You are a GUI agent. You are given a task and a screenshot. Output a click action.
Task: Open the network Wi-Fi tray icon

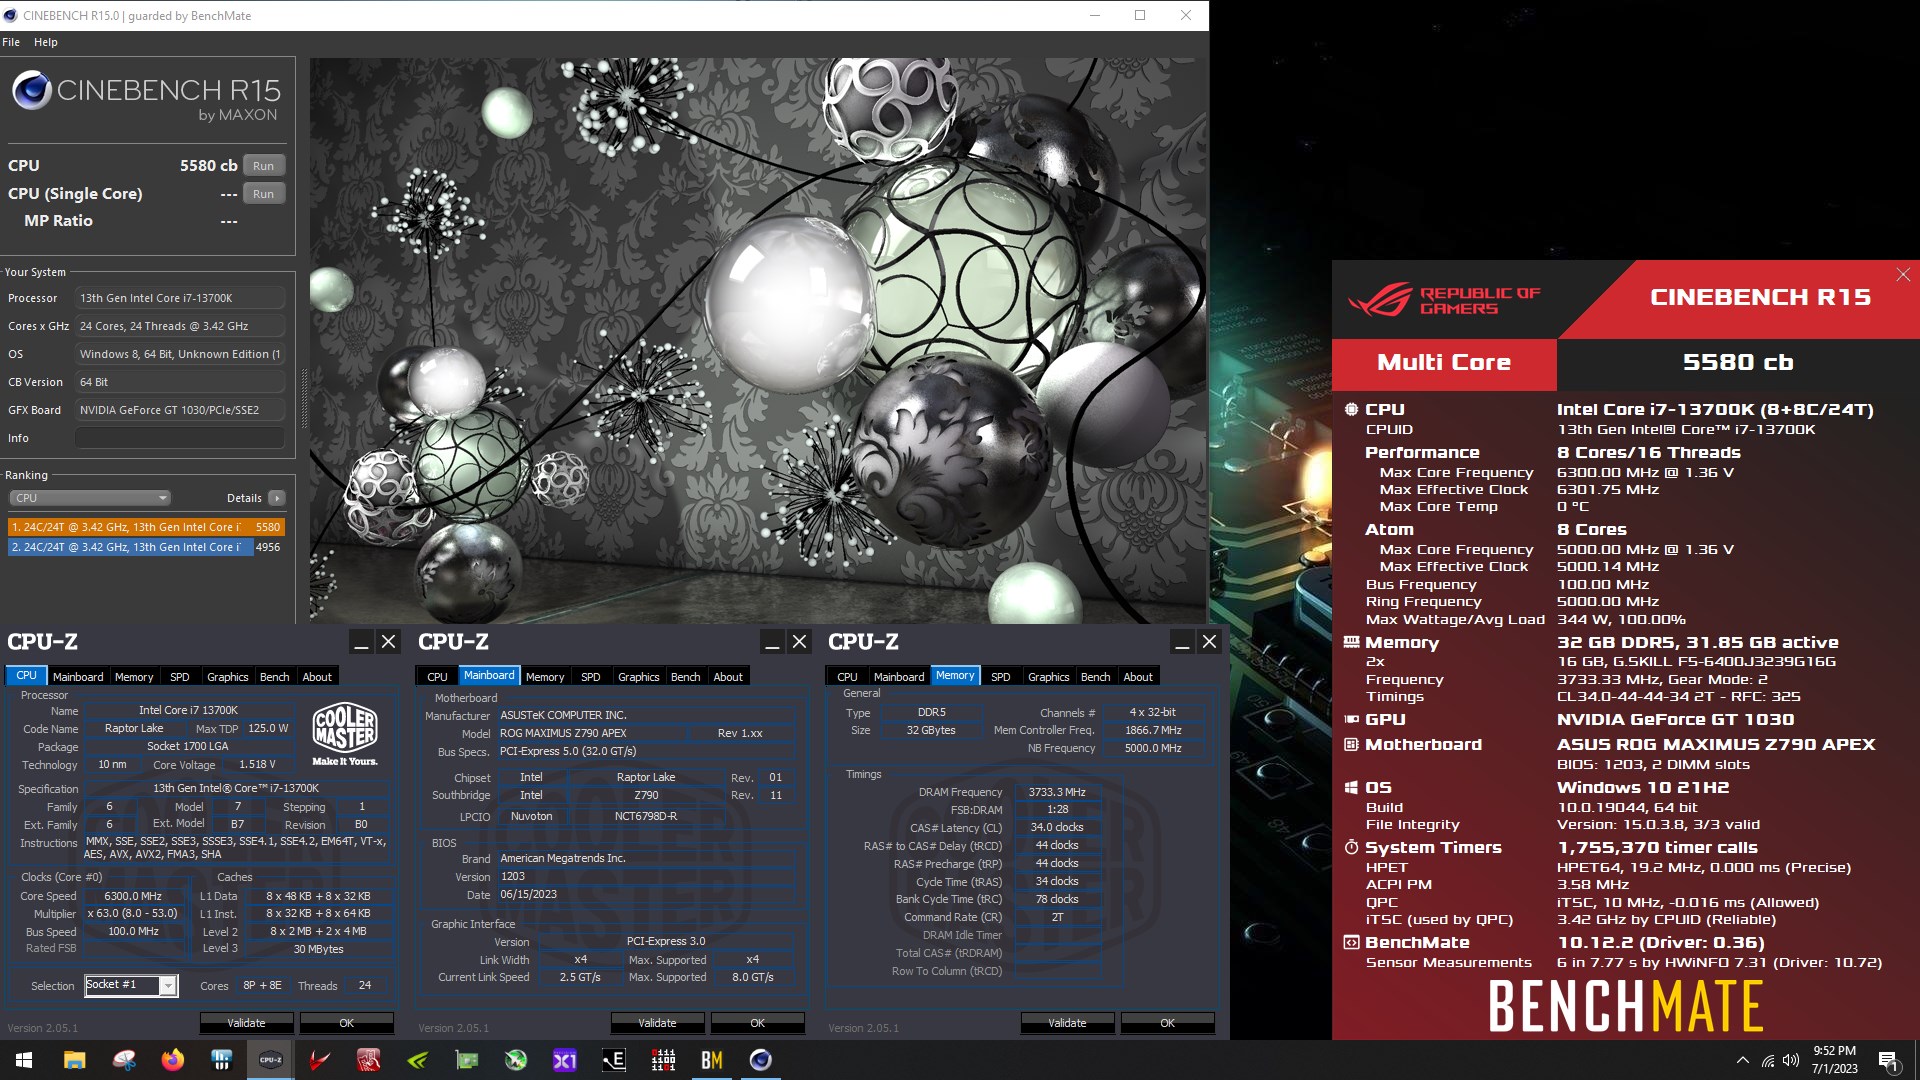click(1768, 1060)
